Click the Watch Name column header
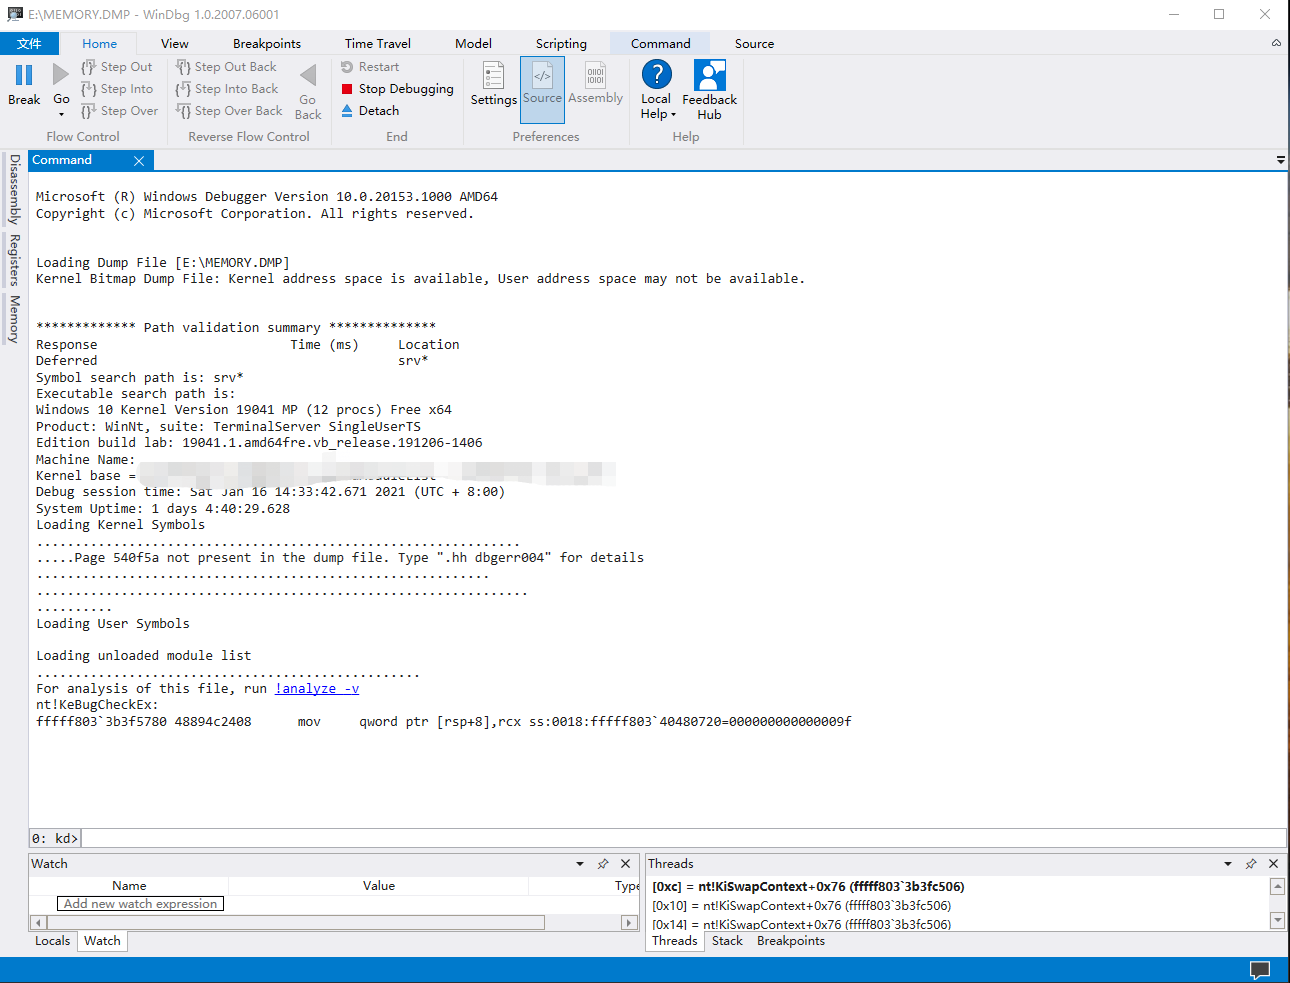This screenshot has height=983, width=1290. point(129,886)
